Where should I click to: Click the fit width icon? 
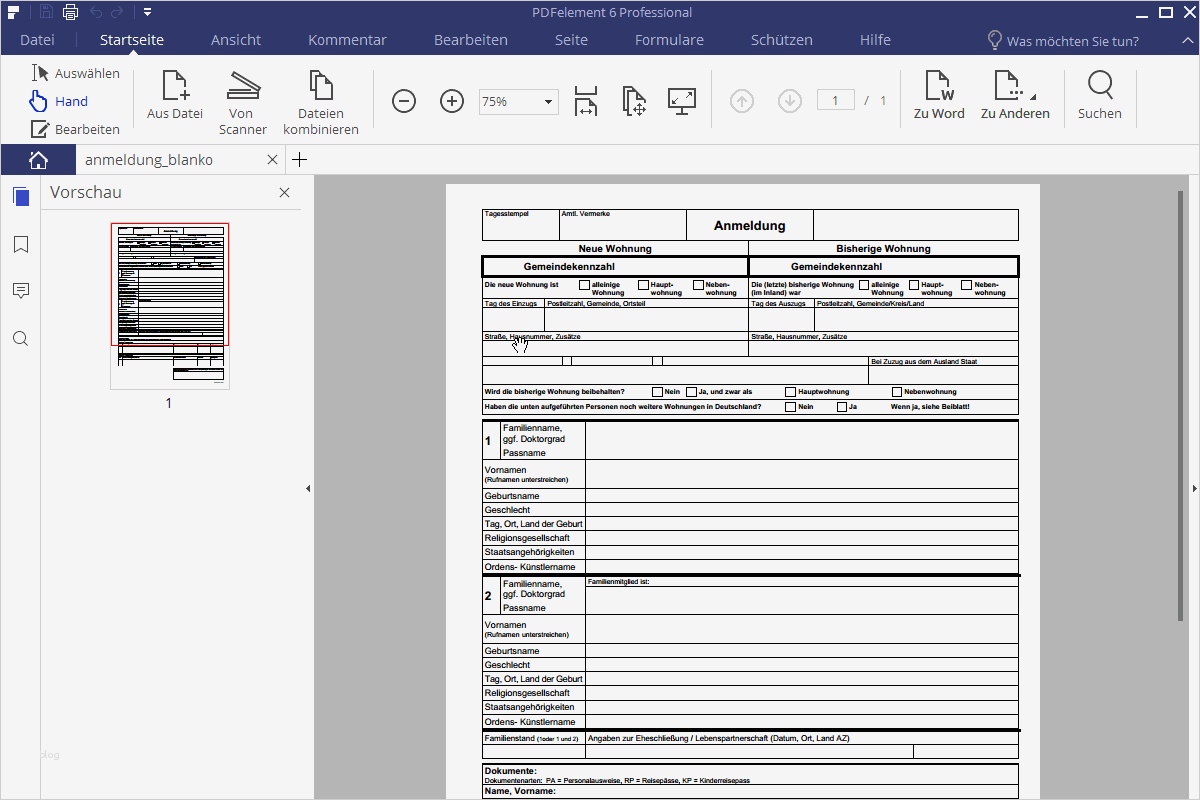(586, 101)
